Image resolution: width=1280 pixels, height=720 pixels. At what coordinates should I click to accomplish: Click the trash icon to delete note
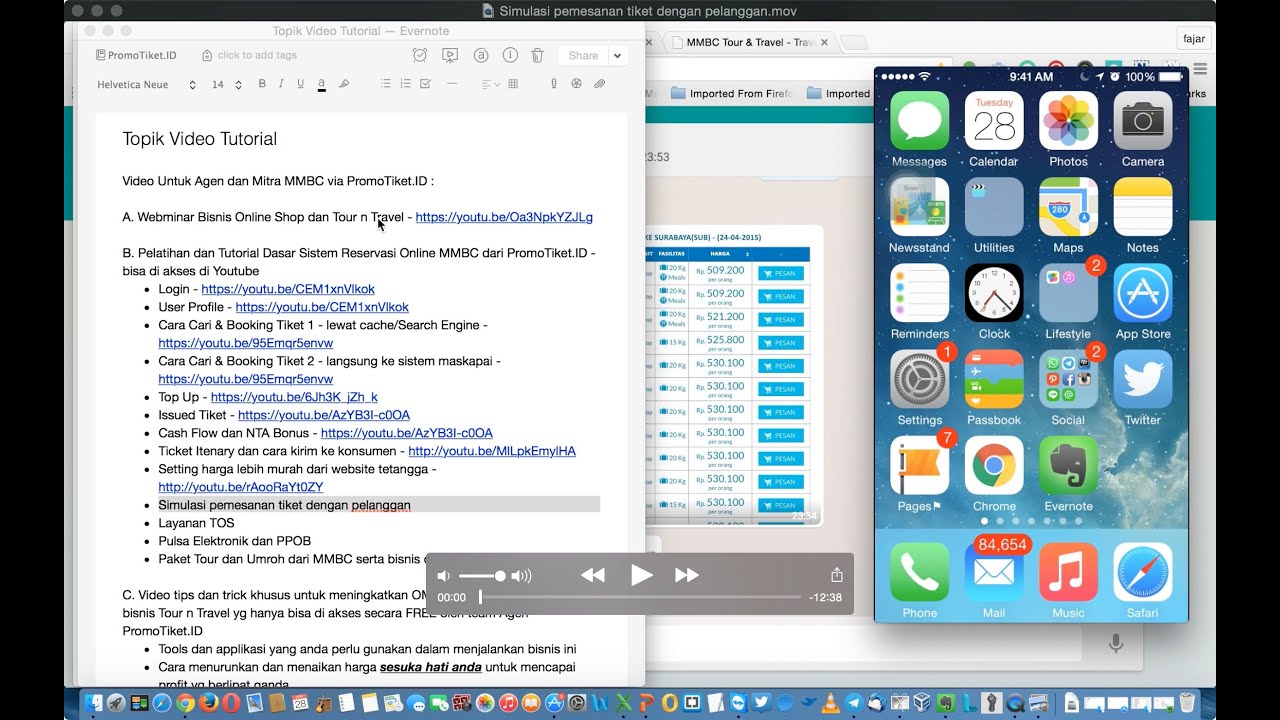[537, 56]
